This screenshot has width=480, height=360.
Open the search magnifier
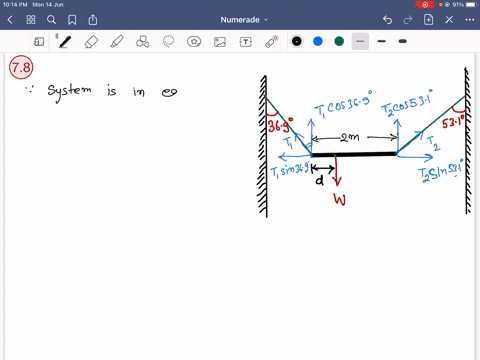click(x=51, y=20)
